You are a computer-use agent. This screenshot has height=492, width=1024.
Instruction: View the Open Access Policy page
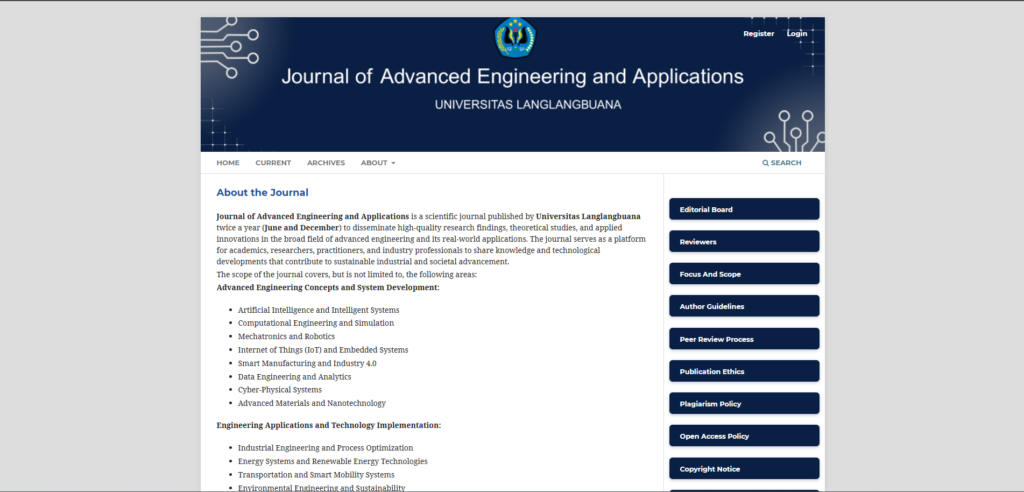tap(743, 436)
